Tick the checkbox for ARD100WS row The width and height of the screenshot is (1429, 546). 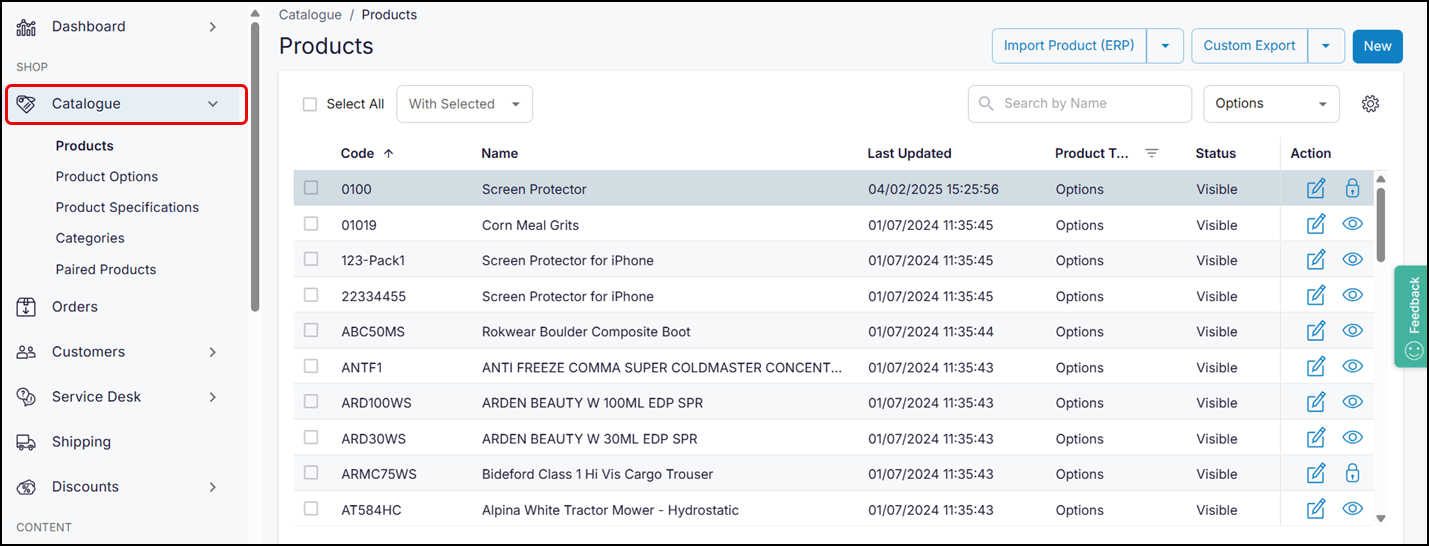(x=311, y=402)
